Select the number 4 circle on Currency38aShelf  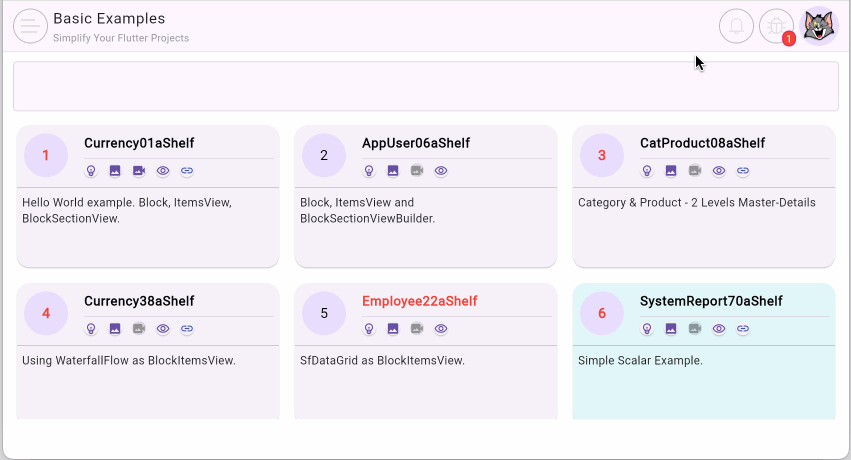[x=46, y=313]
